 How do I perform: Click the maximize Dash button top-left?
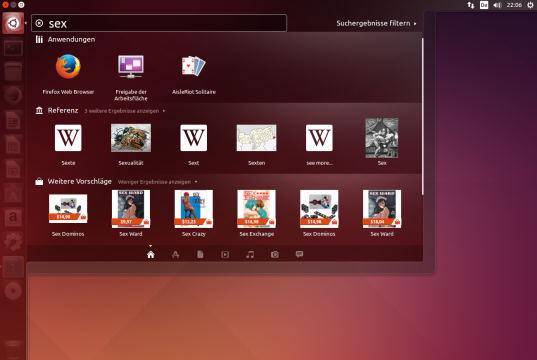[x=21, y=5]
